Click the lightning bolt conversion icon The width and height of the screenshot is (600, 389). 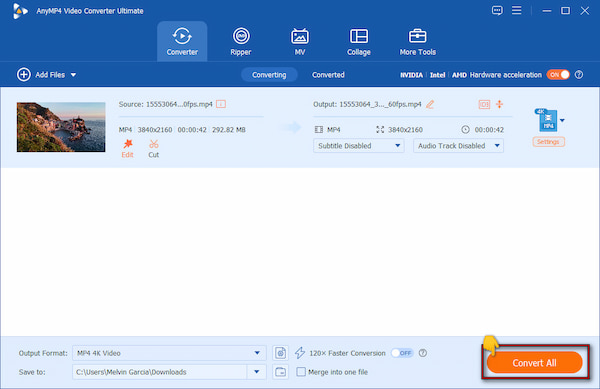click(x=300, y=353)
